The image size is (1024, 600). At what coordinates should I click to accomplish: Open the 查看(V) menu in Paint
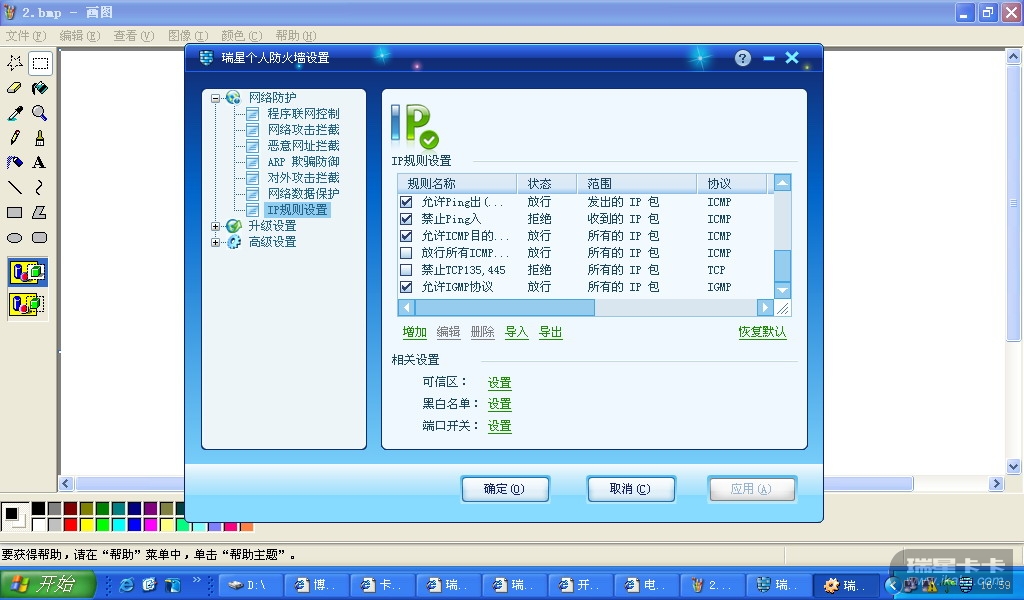134,36
